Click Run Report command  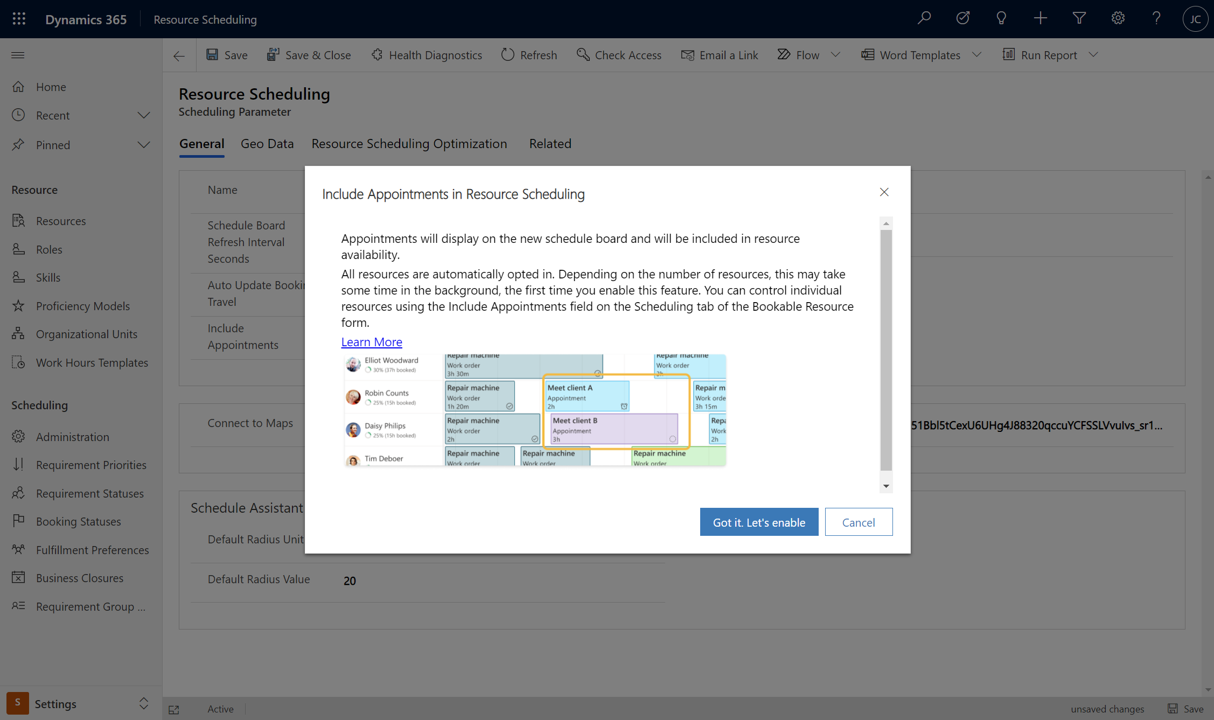[1040, 55]
